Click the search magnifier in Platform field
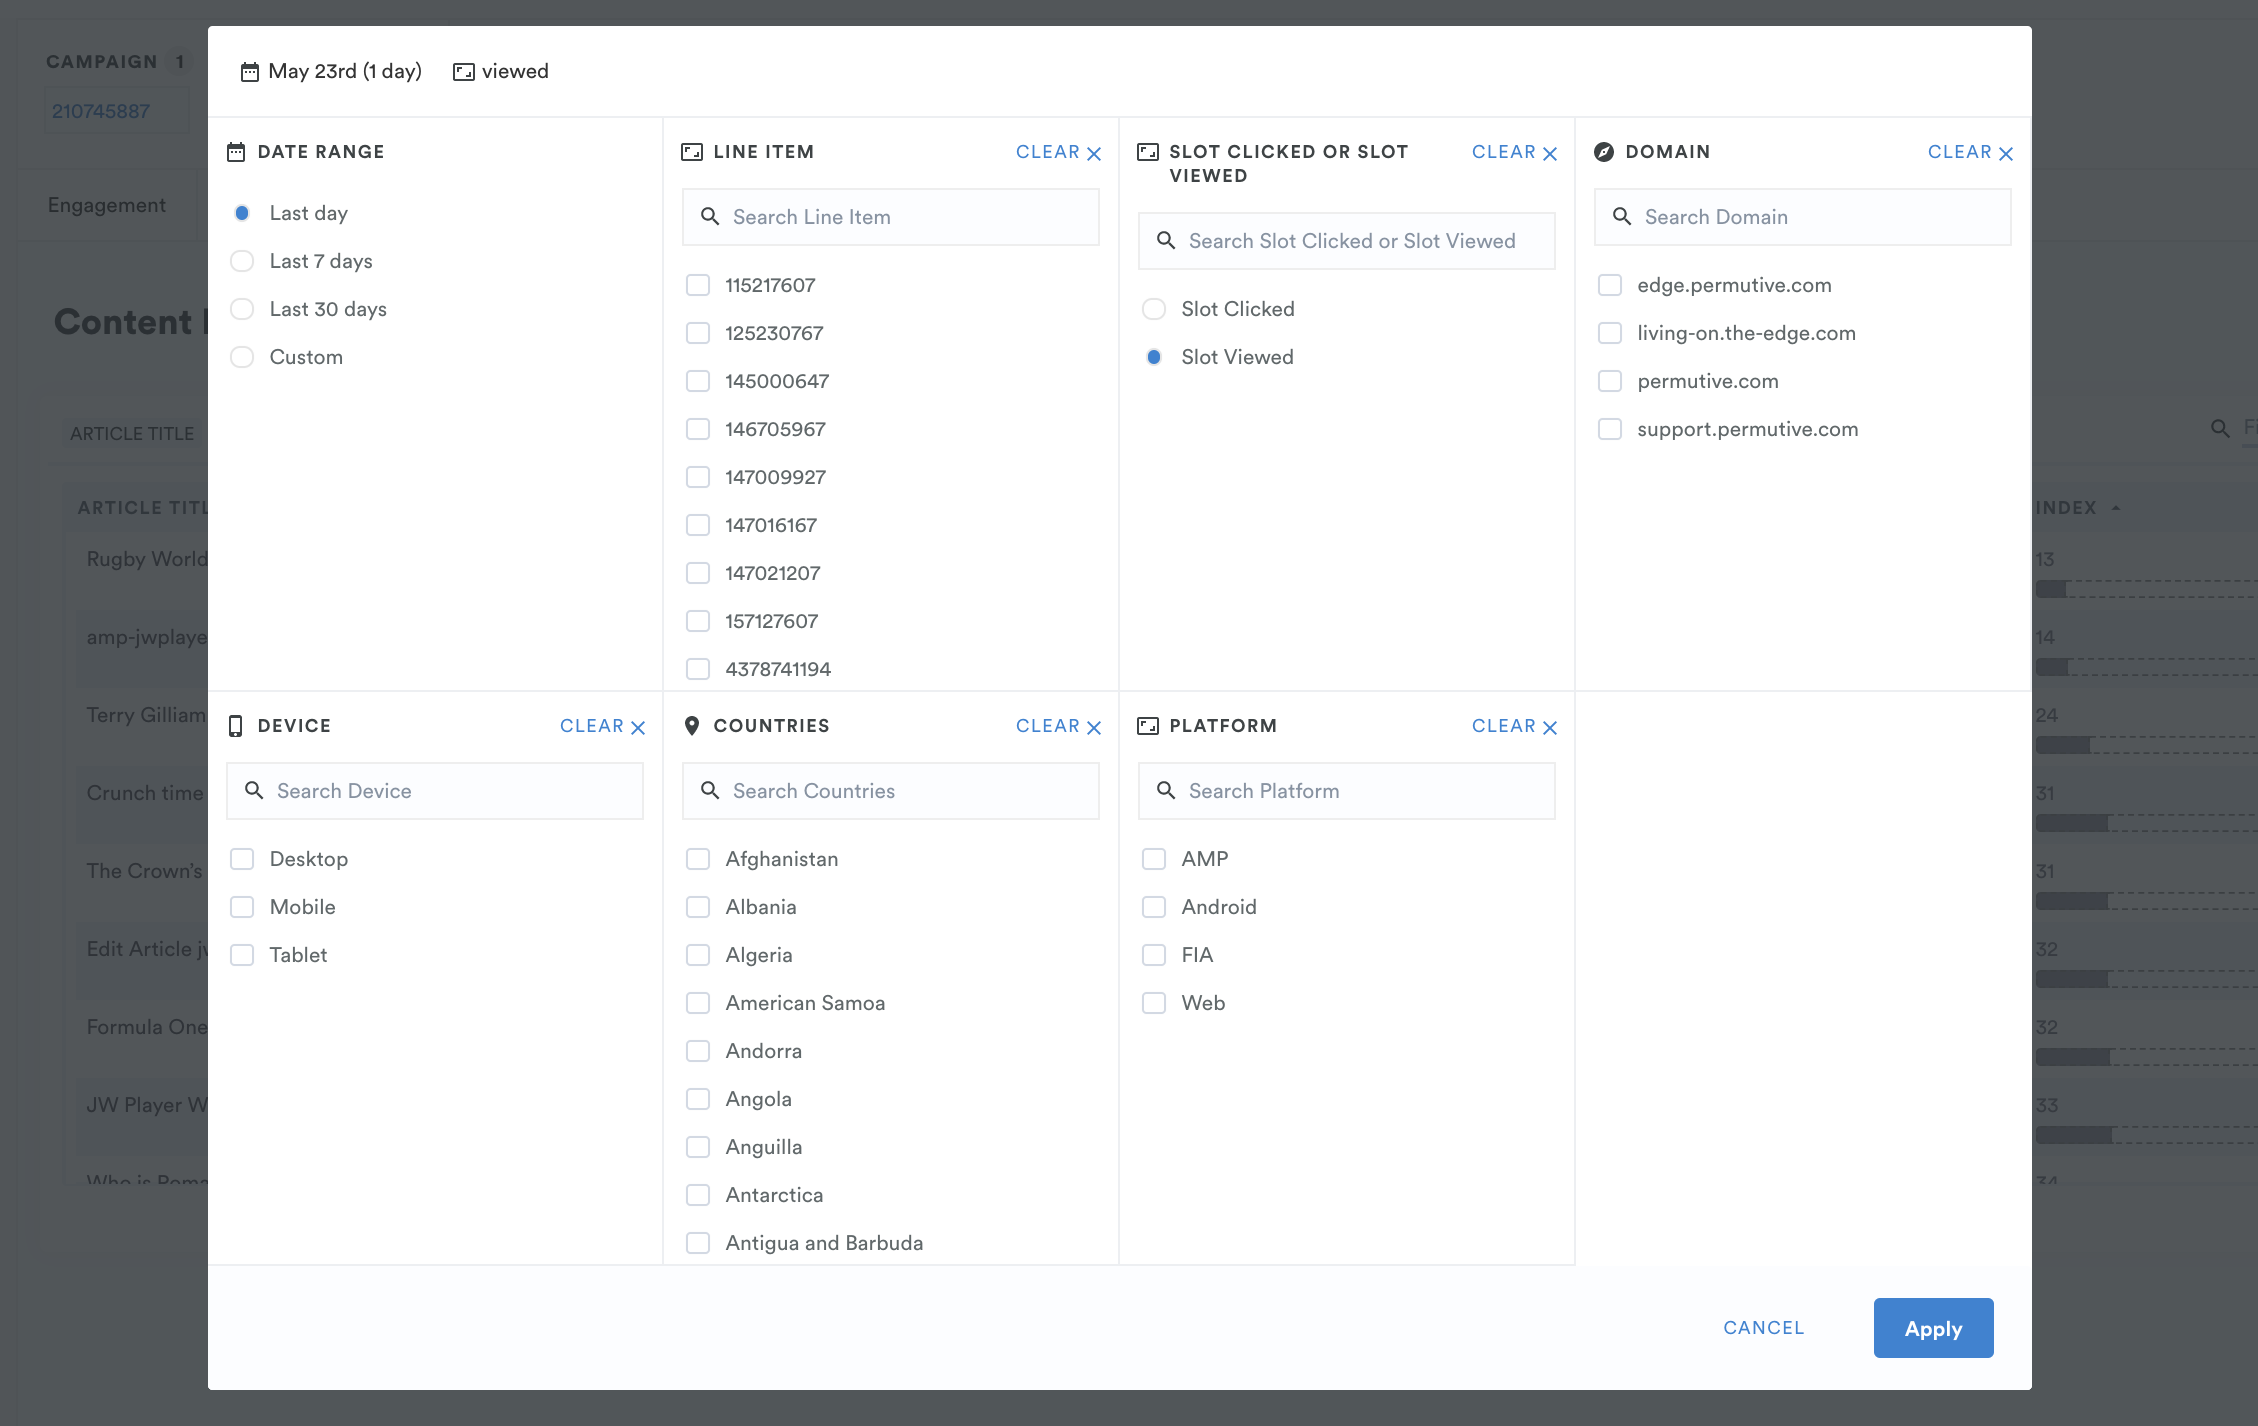This screenshot has width=2258, height=1426. point(1166,791)
